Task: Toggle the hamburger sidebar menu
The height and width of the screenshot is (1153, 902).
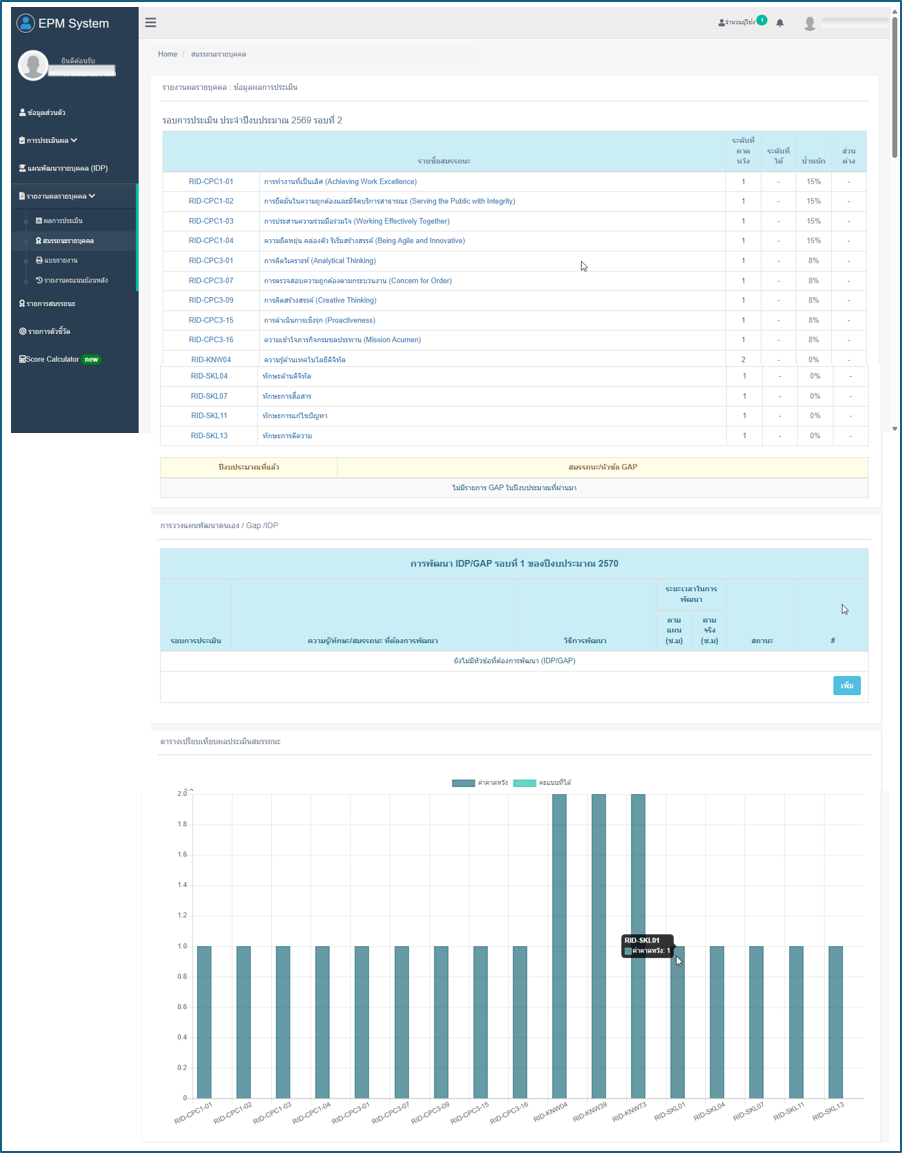Action: tap(151, 22)
